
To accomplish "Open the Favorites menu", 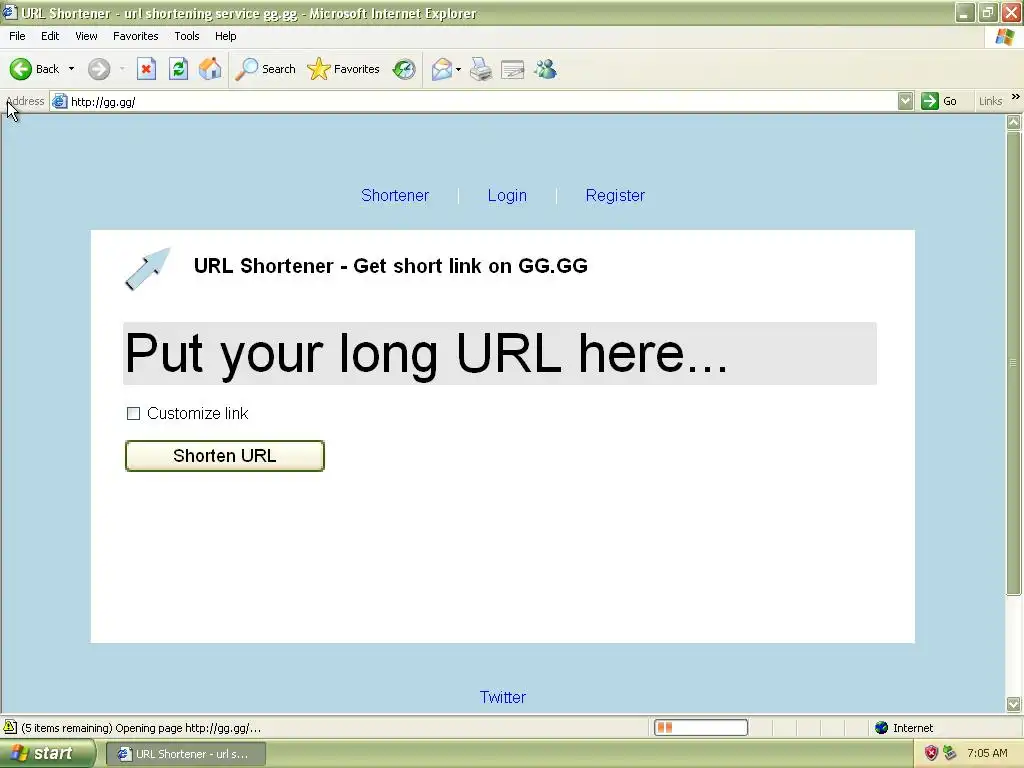I will (x=135, y=36).
